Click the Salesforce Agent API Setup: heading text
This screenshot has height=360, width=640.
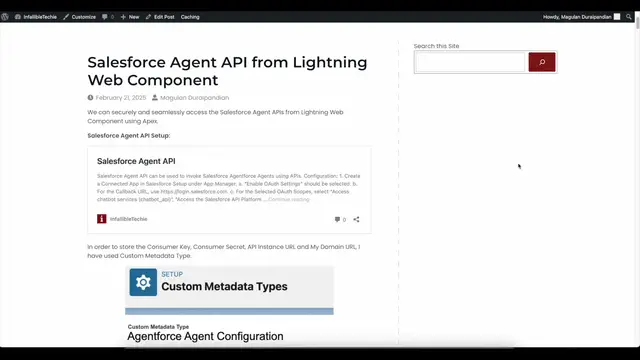click(129, 136)
